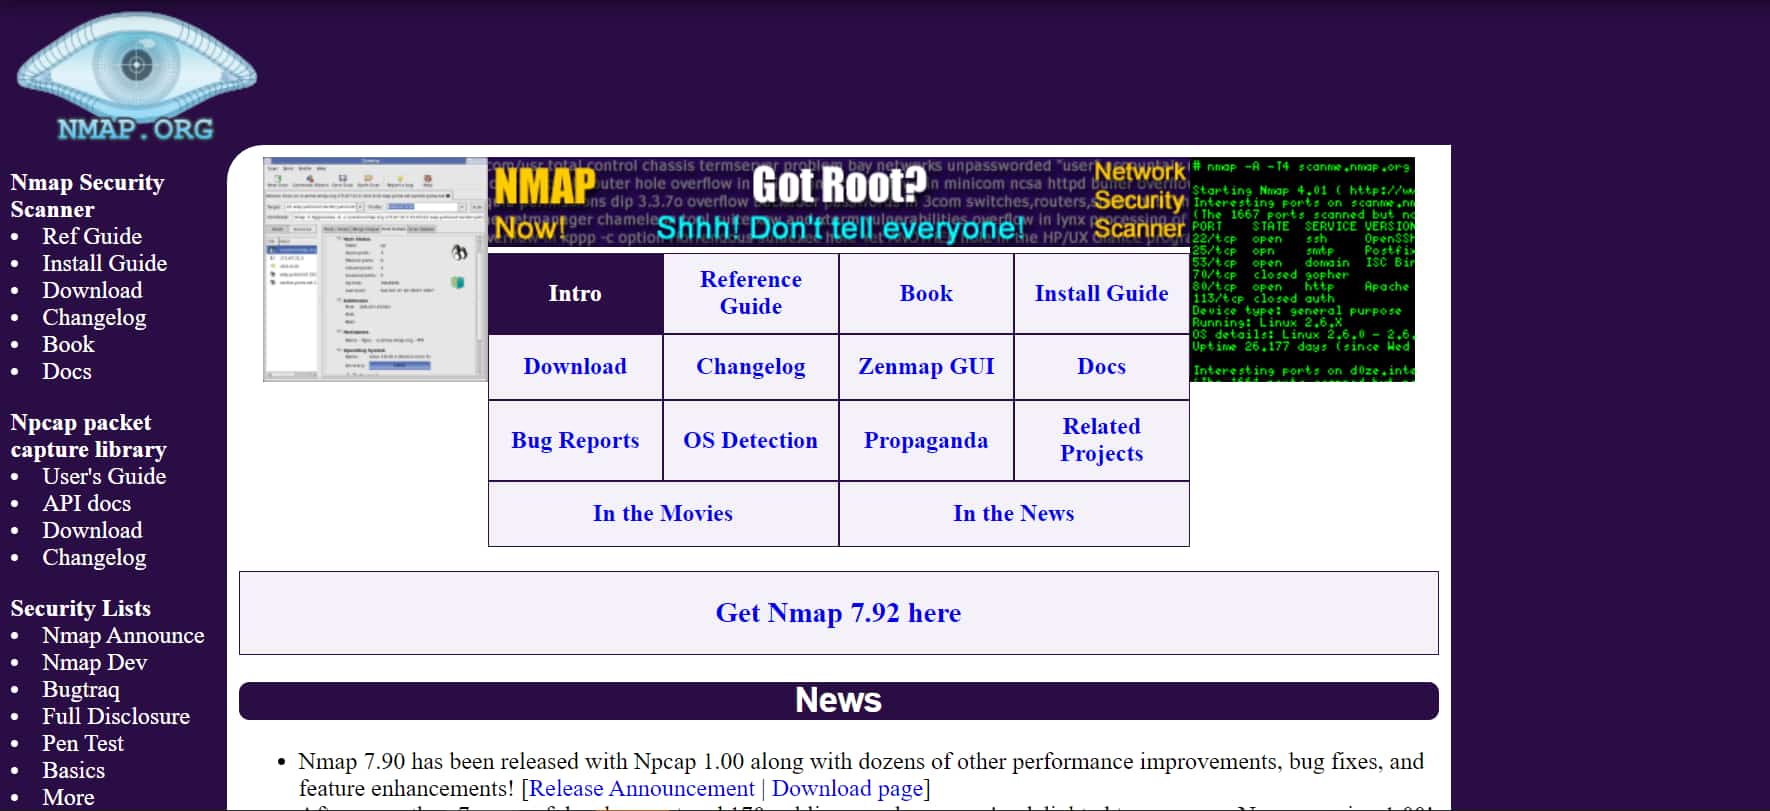1770x811 pixels.
Task: Click the Security Lists heading
Action: point(80,608)
